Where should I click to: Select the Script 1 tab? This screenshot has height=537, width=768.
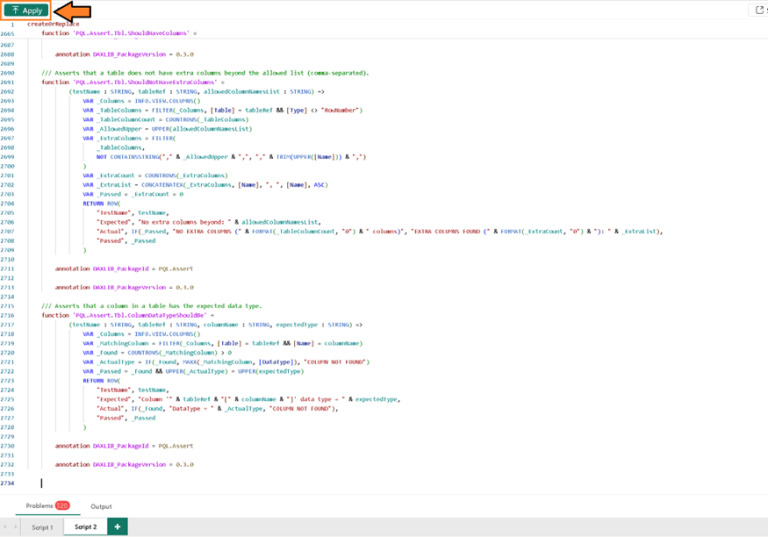coord(42,527)
